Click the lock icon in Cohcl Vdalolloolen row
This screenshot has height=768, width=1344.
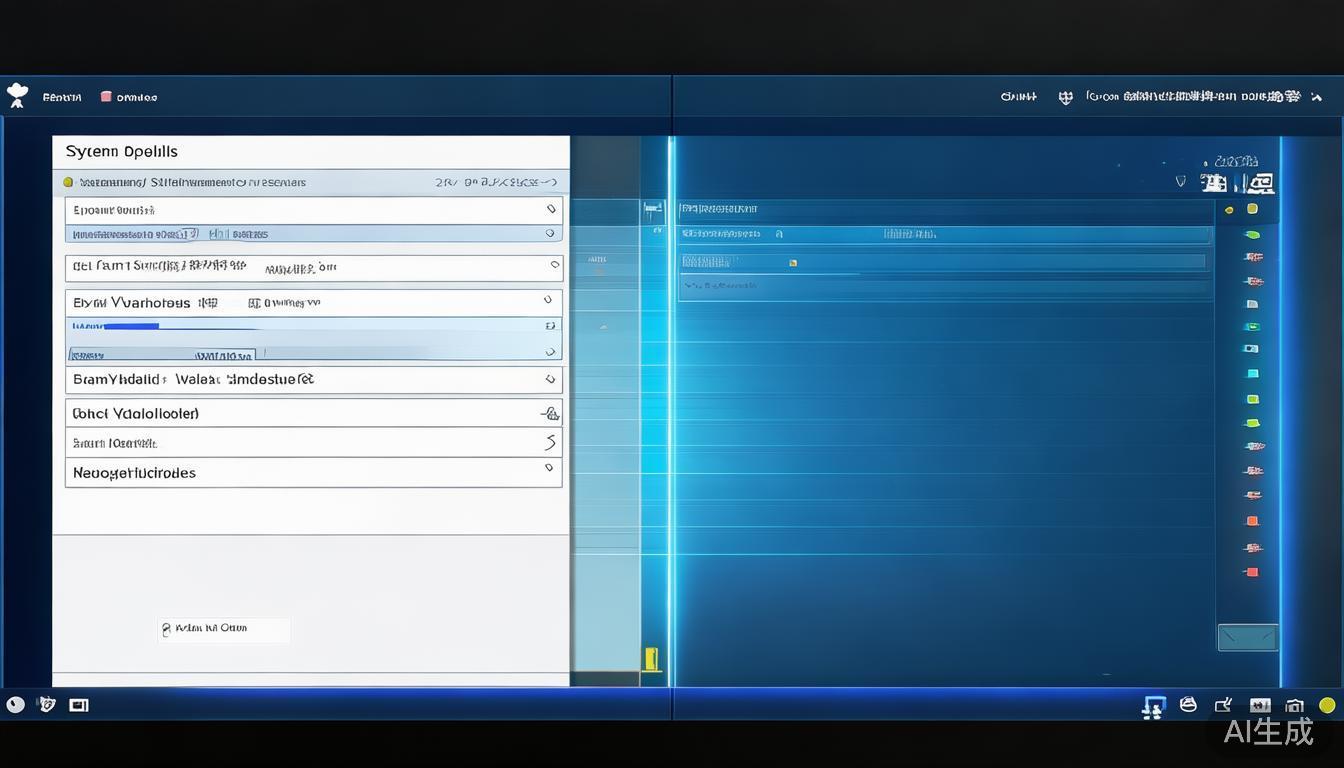[x=549, y=413]
